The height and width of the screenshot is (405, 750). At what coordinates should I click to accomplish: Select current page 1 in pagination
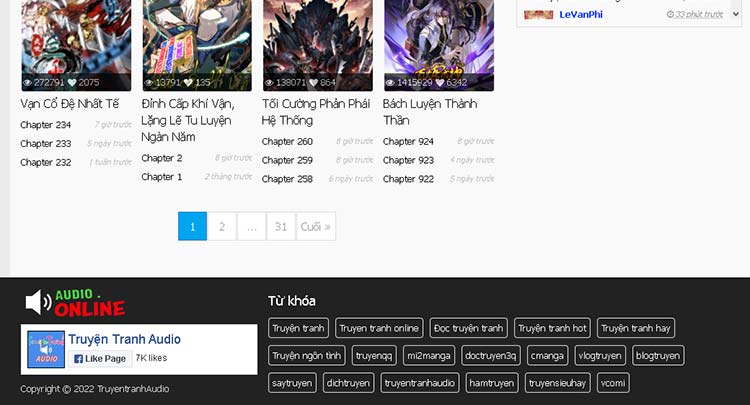192,227
